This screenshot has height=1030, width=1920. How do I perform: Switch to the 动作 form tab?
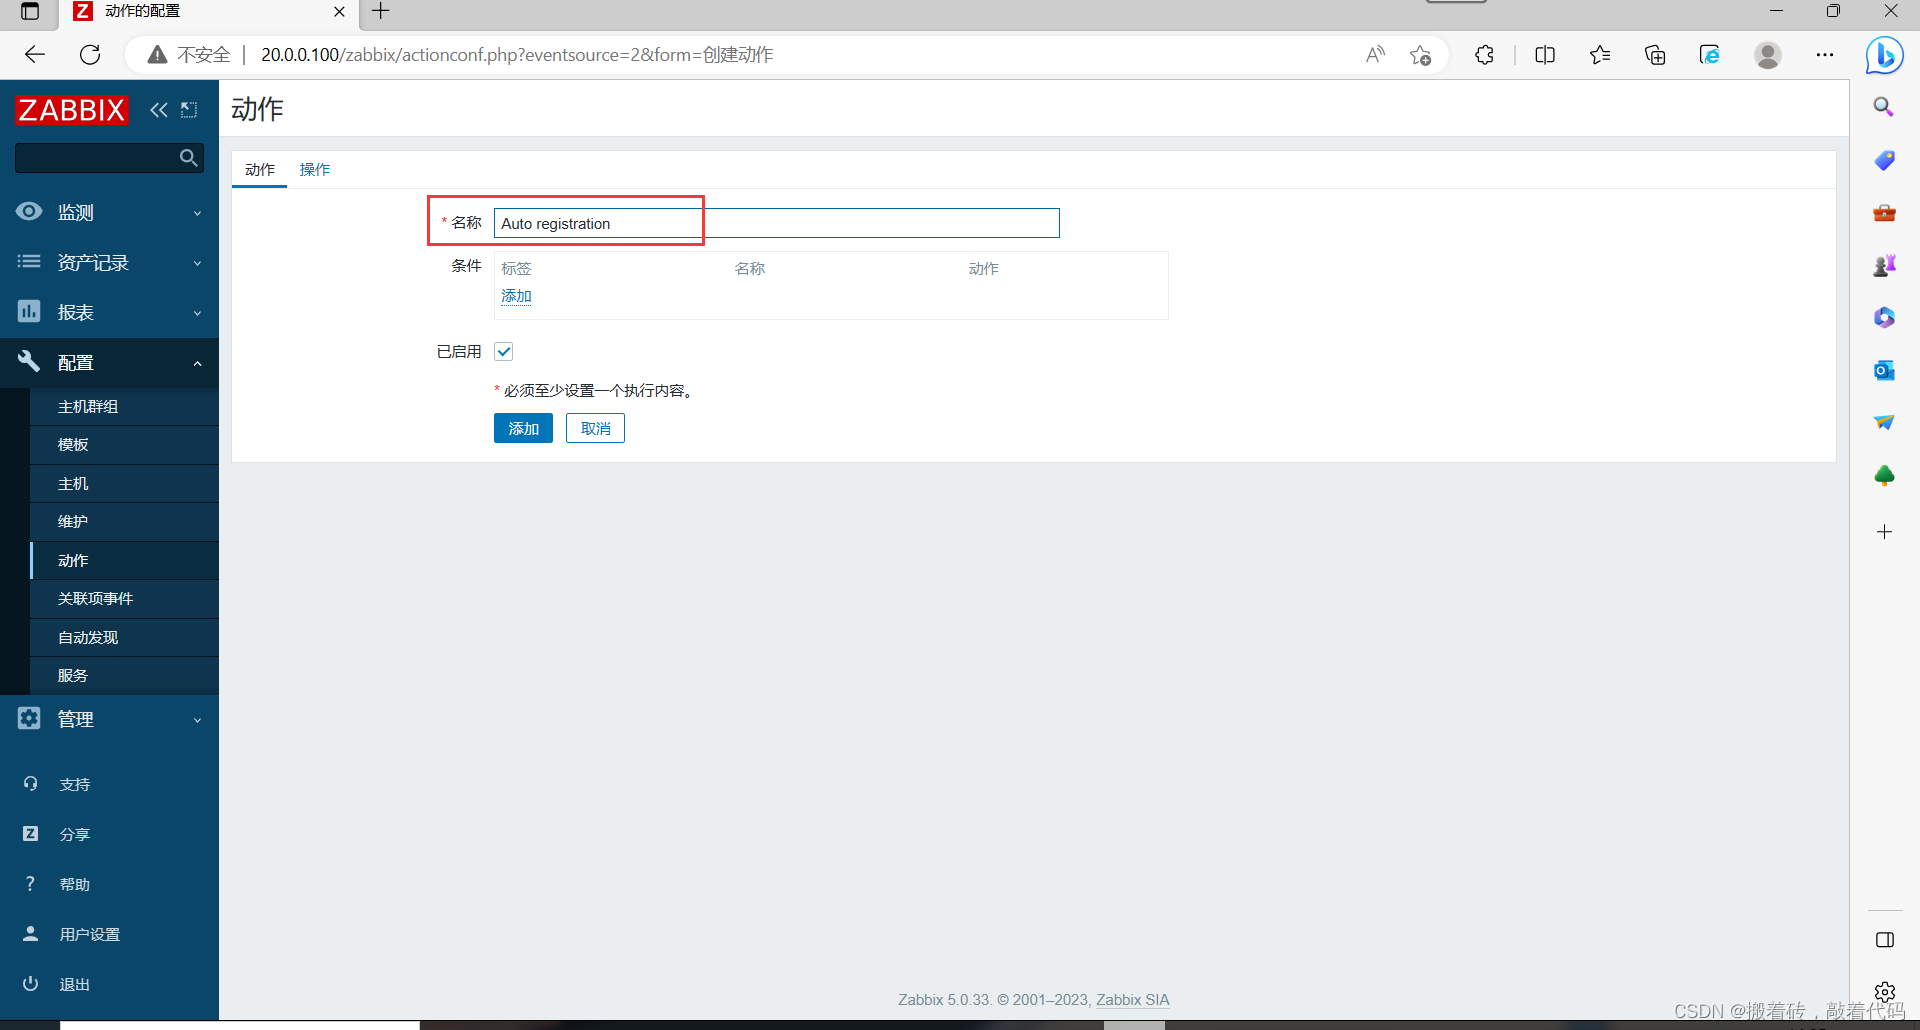260,170
